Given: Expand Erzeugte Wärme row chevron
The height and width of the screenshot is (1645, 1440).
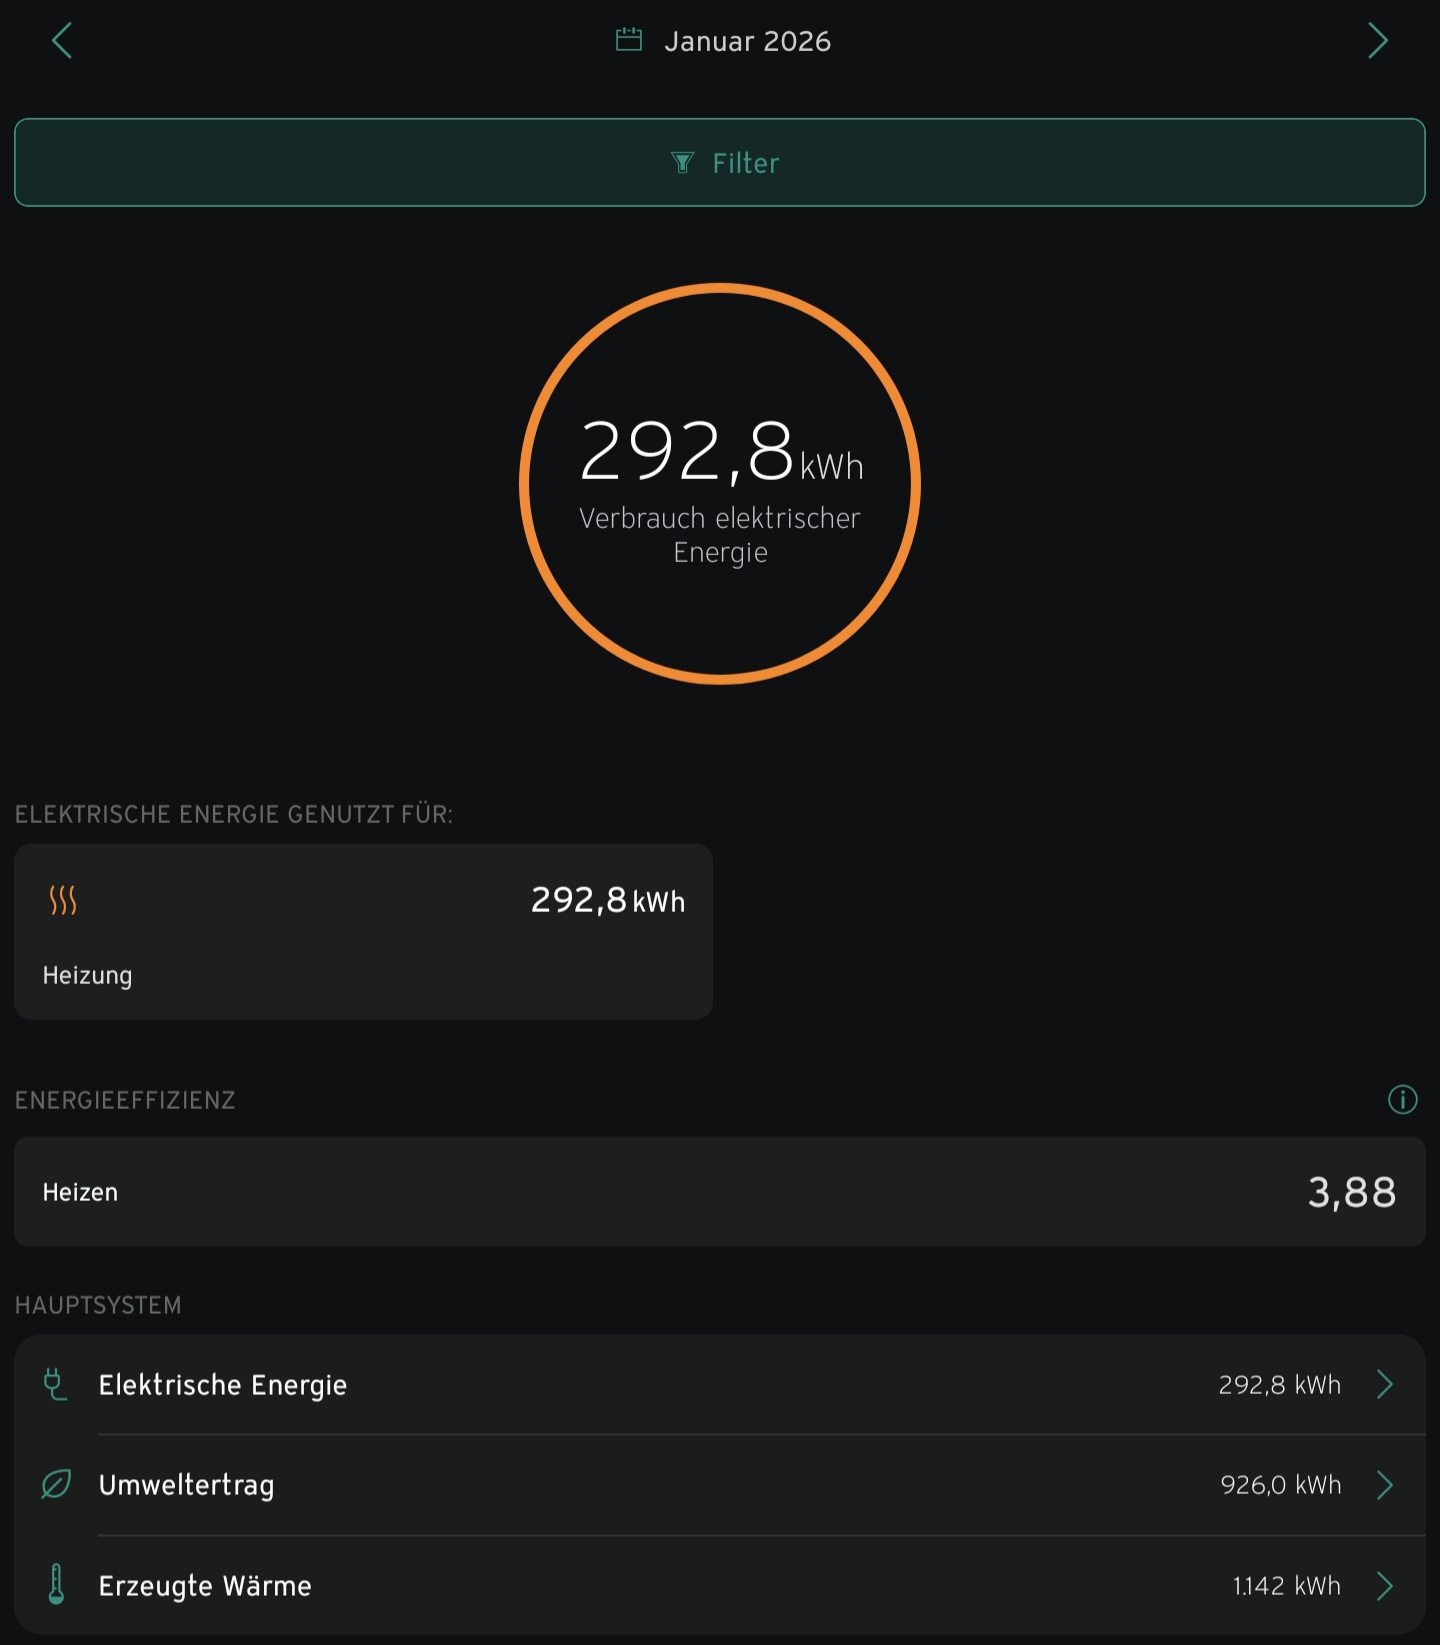Looking at the screenshot, I should (1385, 1585).
